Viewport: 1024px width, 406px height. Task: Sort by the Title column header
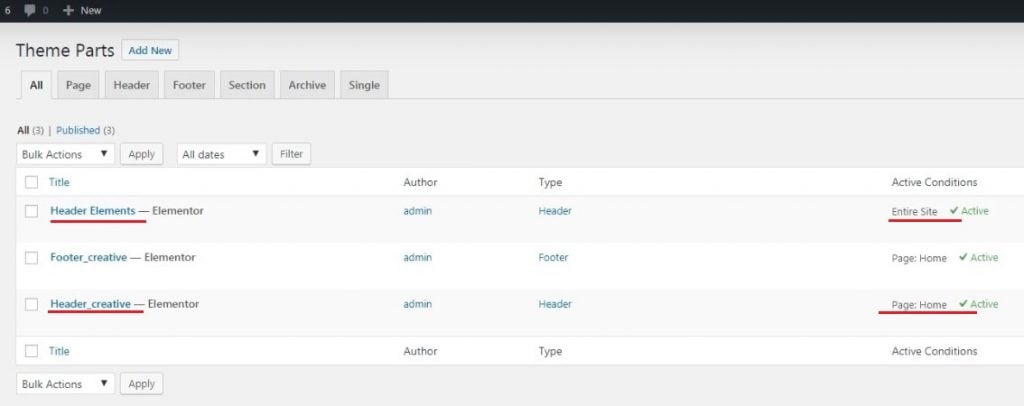(59, 182)
